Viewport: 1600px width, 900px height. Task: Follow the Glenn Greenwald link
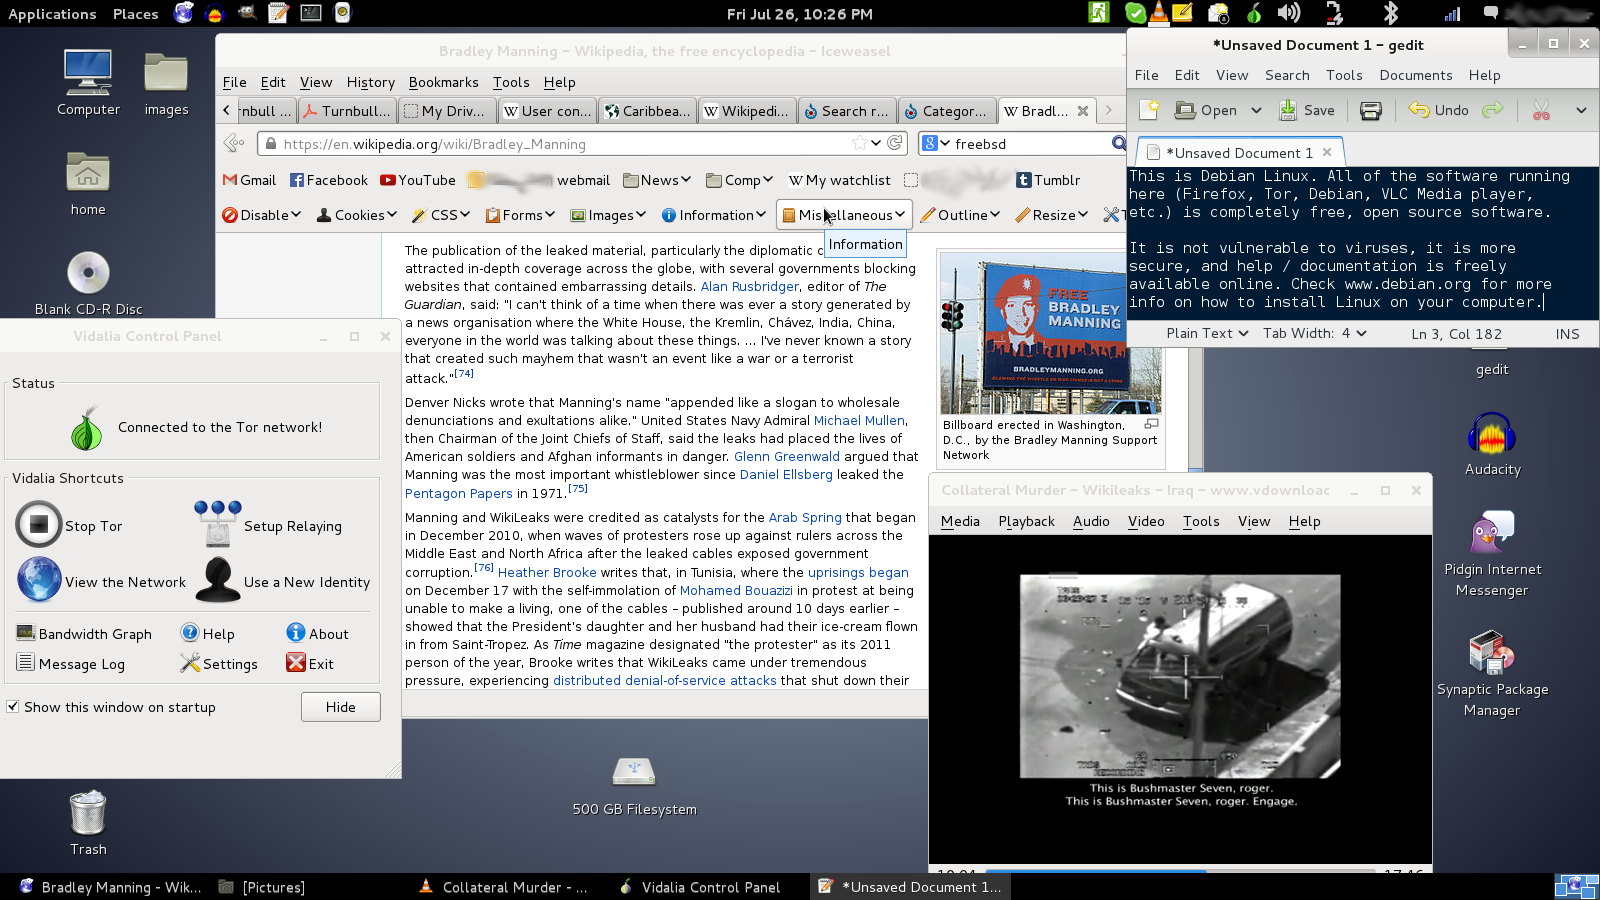click(787, 457)
